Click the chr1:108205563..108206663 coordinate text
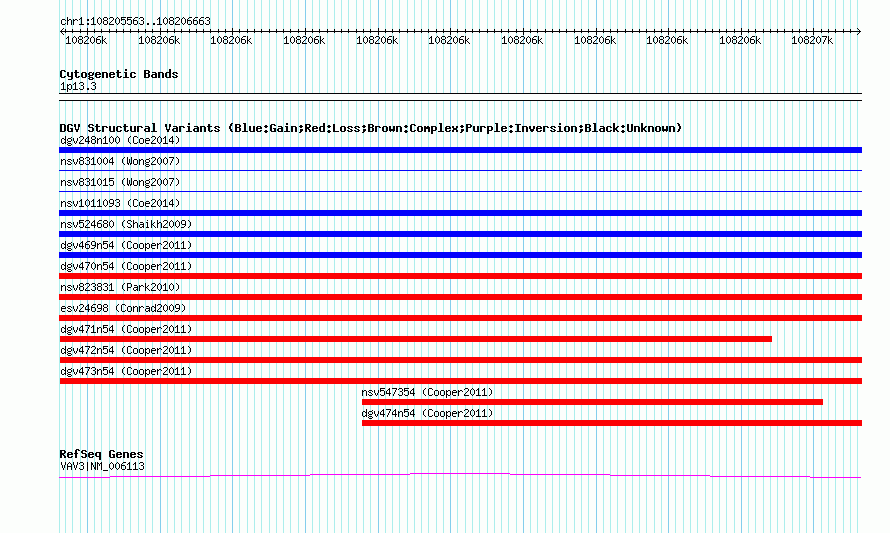Viewport: 890px width, 533px height. tap(135, 21)
